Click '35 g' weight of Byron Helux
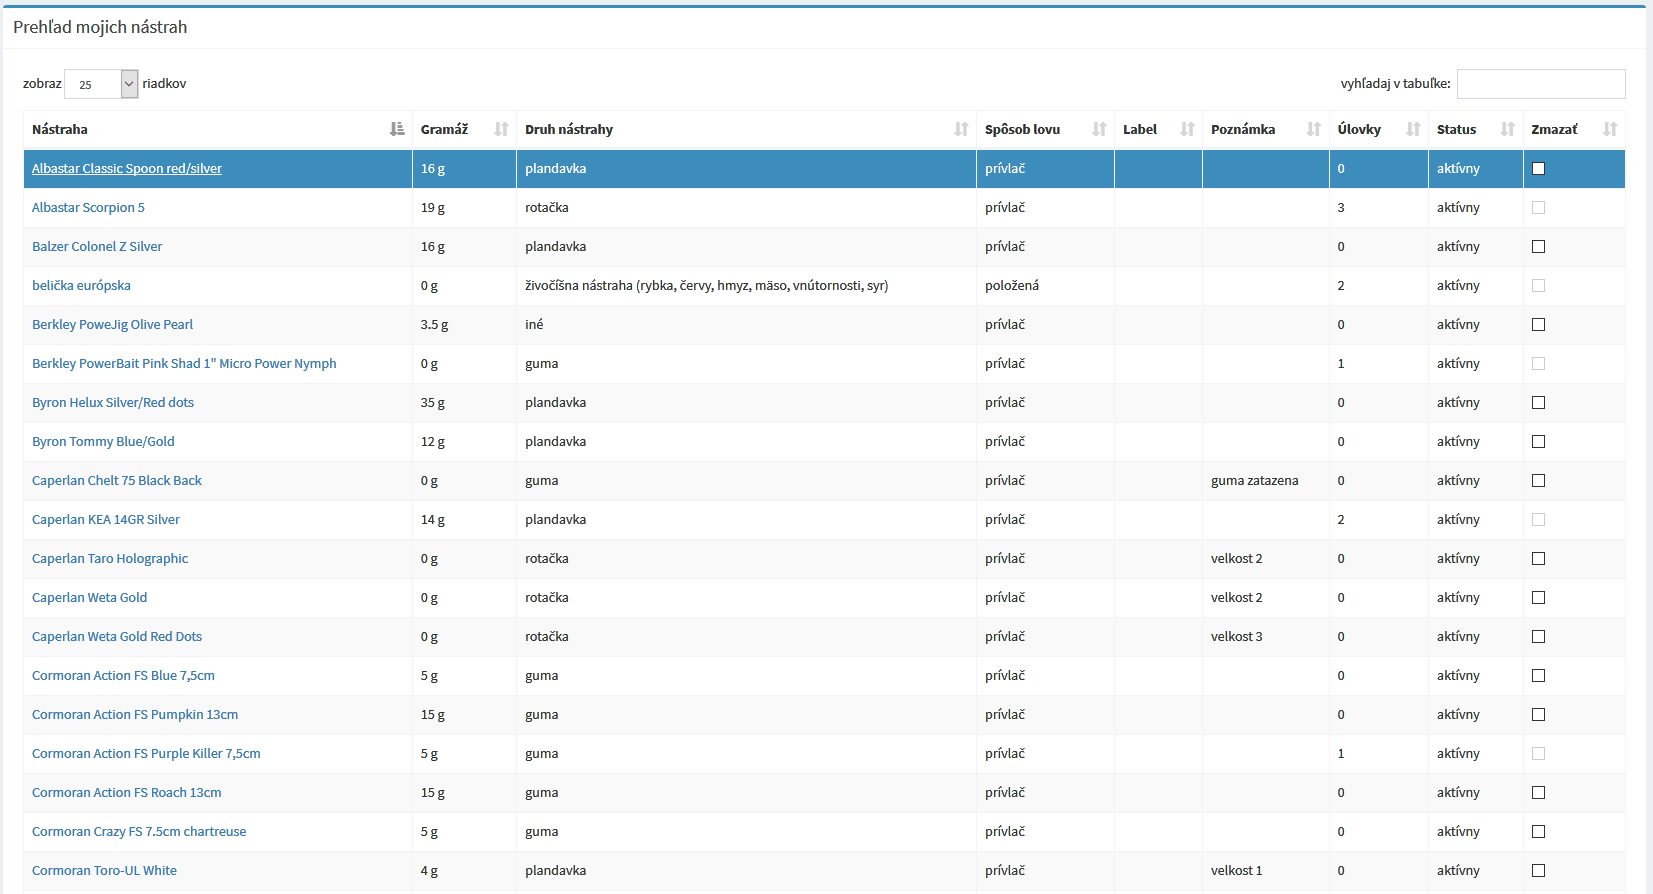Image resolution: width=1653 pixels, height=894 pixels. click(x=433, y=403)
